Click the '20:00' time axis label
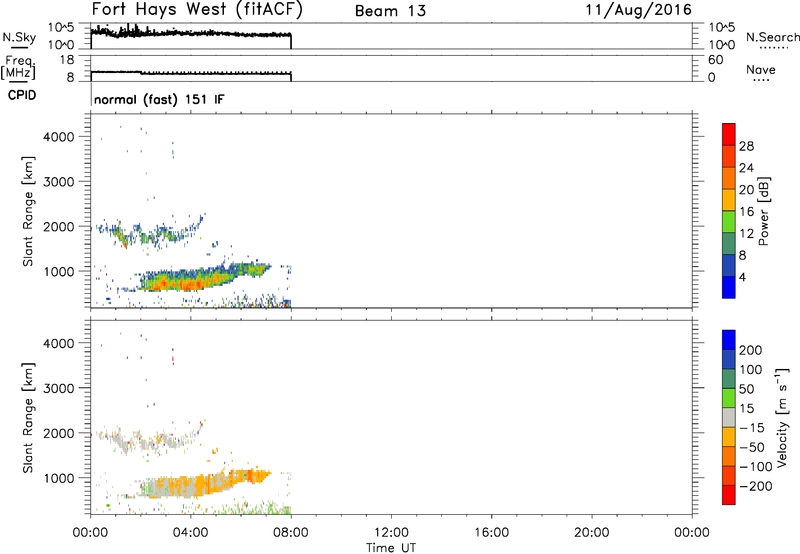Image resolution: width=800 pixels, height=554 pixels. tap(592, 533)
